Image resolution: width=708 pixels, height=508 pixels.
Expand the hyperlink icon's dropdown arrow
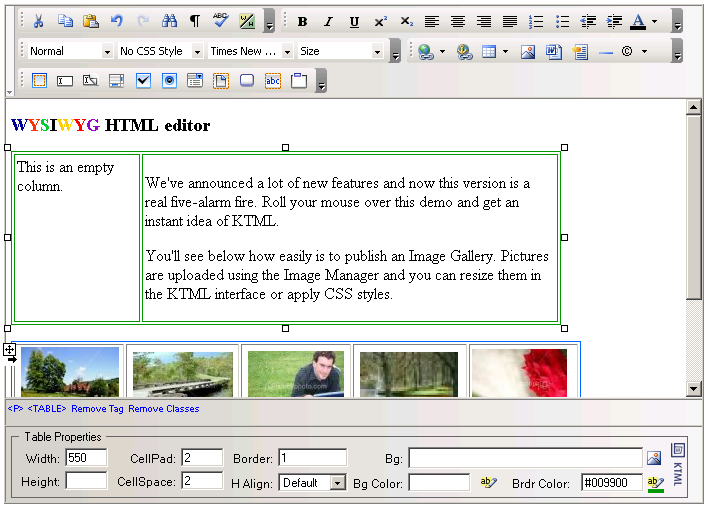[x=442, y=52]
